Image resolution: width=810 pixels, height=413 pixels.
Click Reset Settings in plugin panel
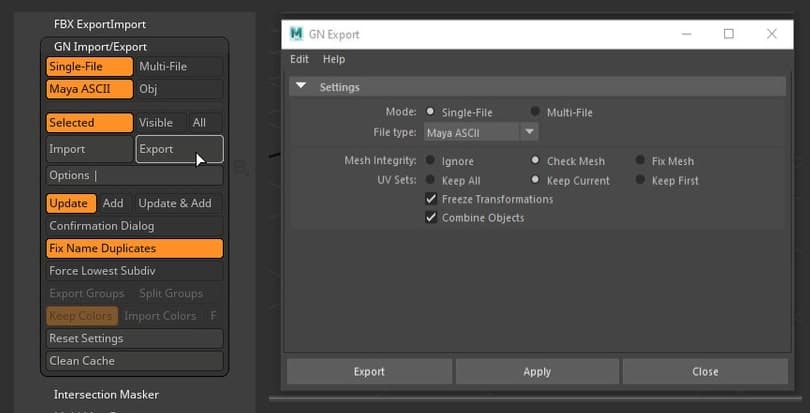click(x=134, y=338)
